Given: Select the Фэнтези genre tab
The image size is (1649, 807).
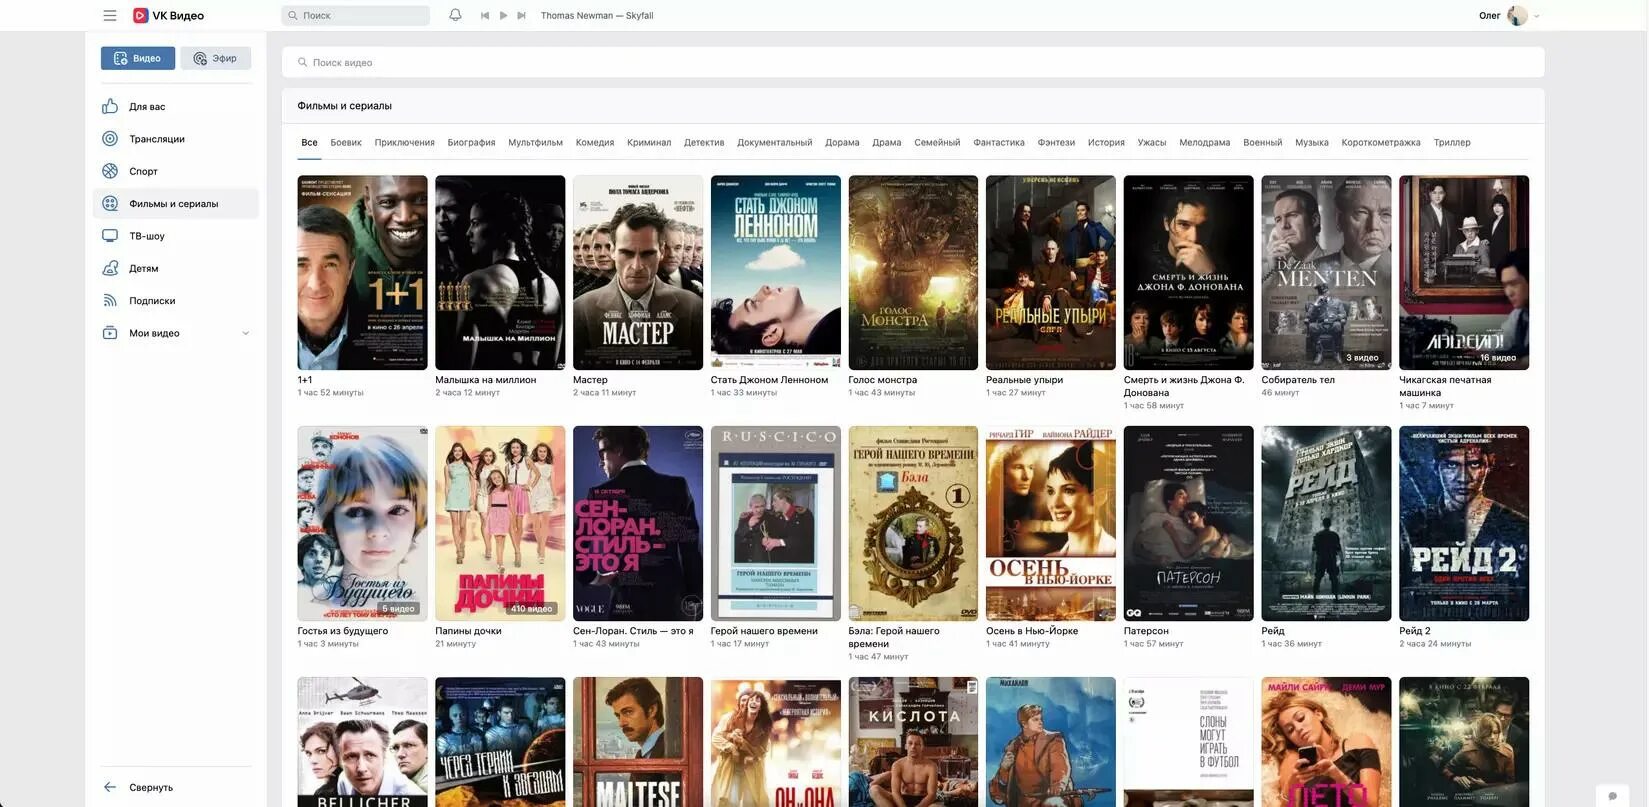Looking at the screenshot, I should click(x=1056, y=142).
